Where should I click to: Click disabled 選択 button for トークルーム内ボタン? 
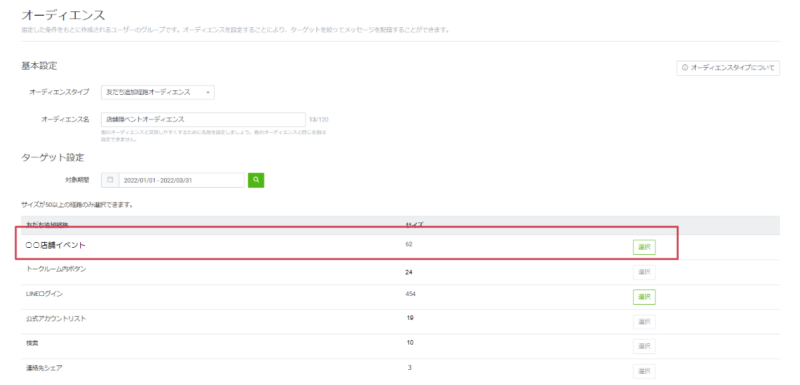point(644,272)
